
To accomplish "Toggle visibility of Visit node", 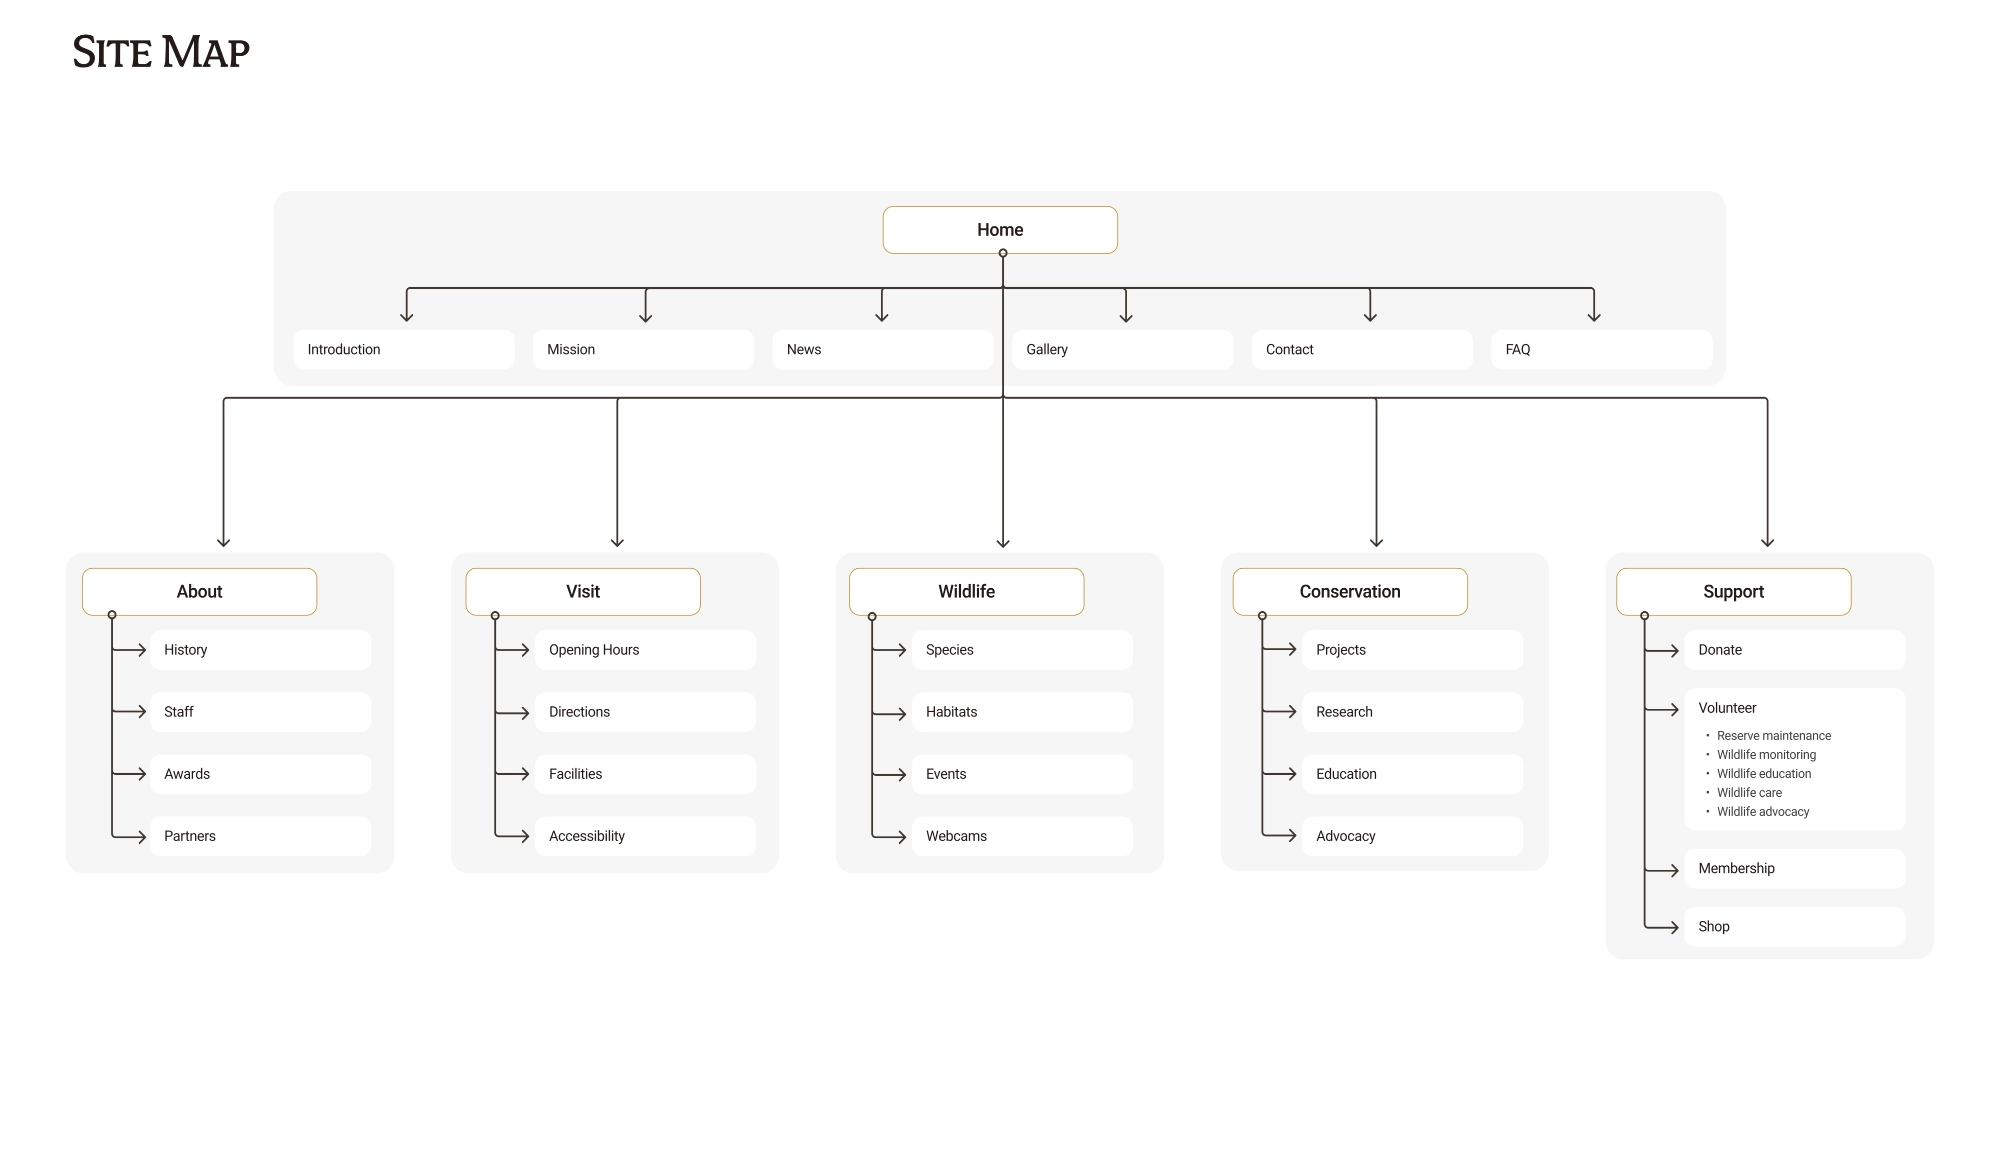I will pyautogui.click(x=492, y=616).
